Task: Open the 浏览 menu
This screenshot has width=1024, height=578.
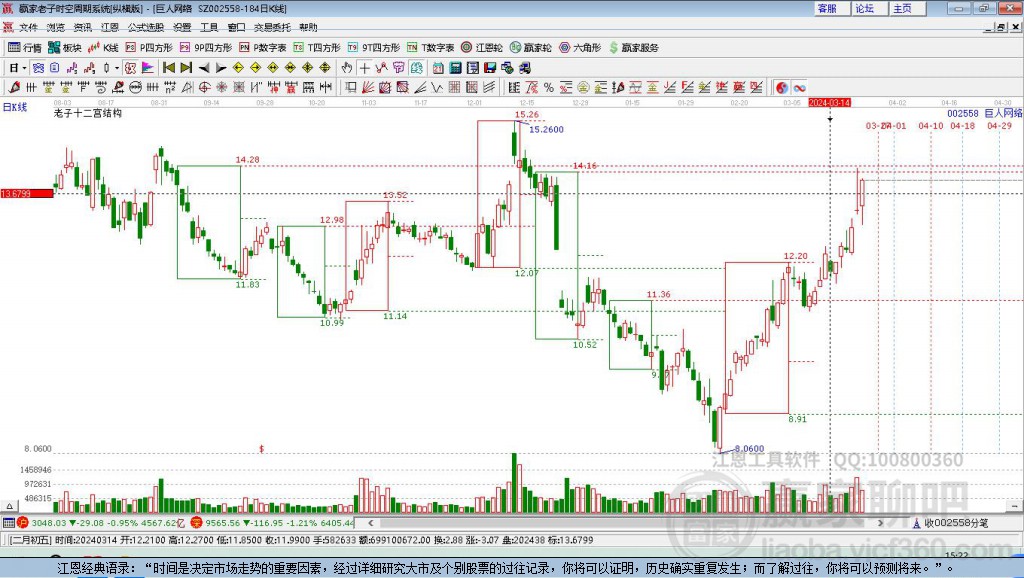Action: click(56, 27)
